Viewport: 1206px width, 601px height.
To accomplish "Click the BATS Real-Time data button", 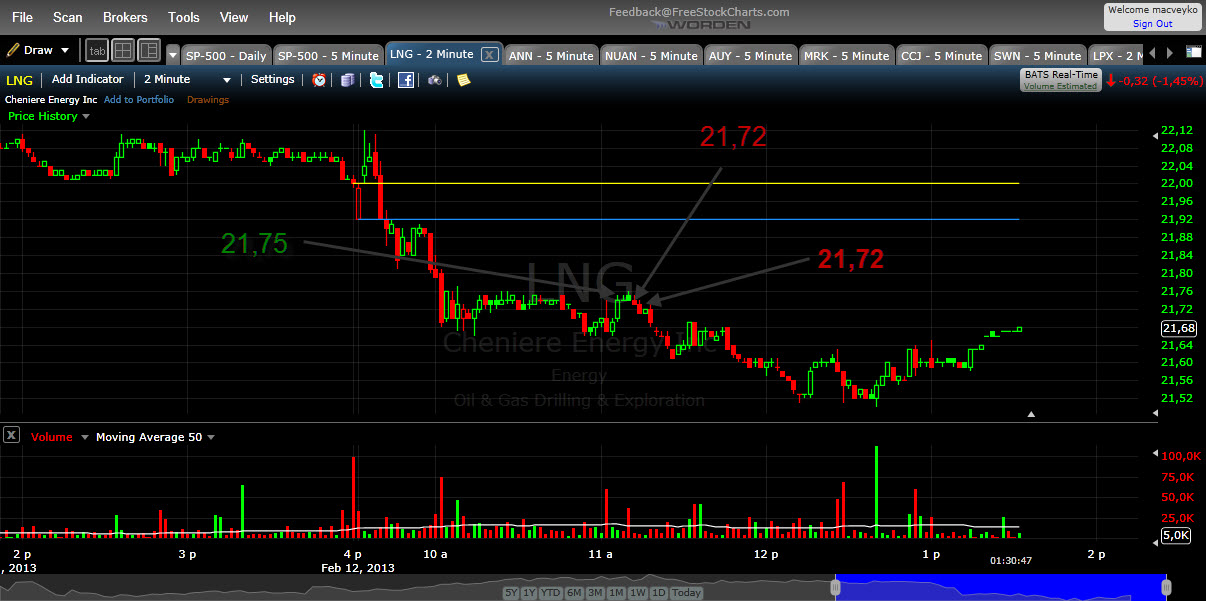I will (1060, 80).
